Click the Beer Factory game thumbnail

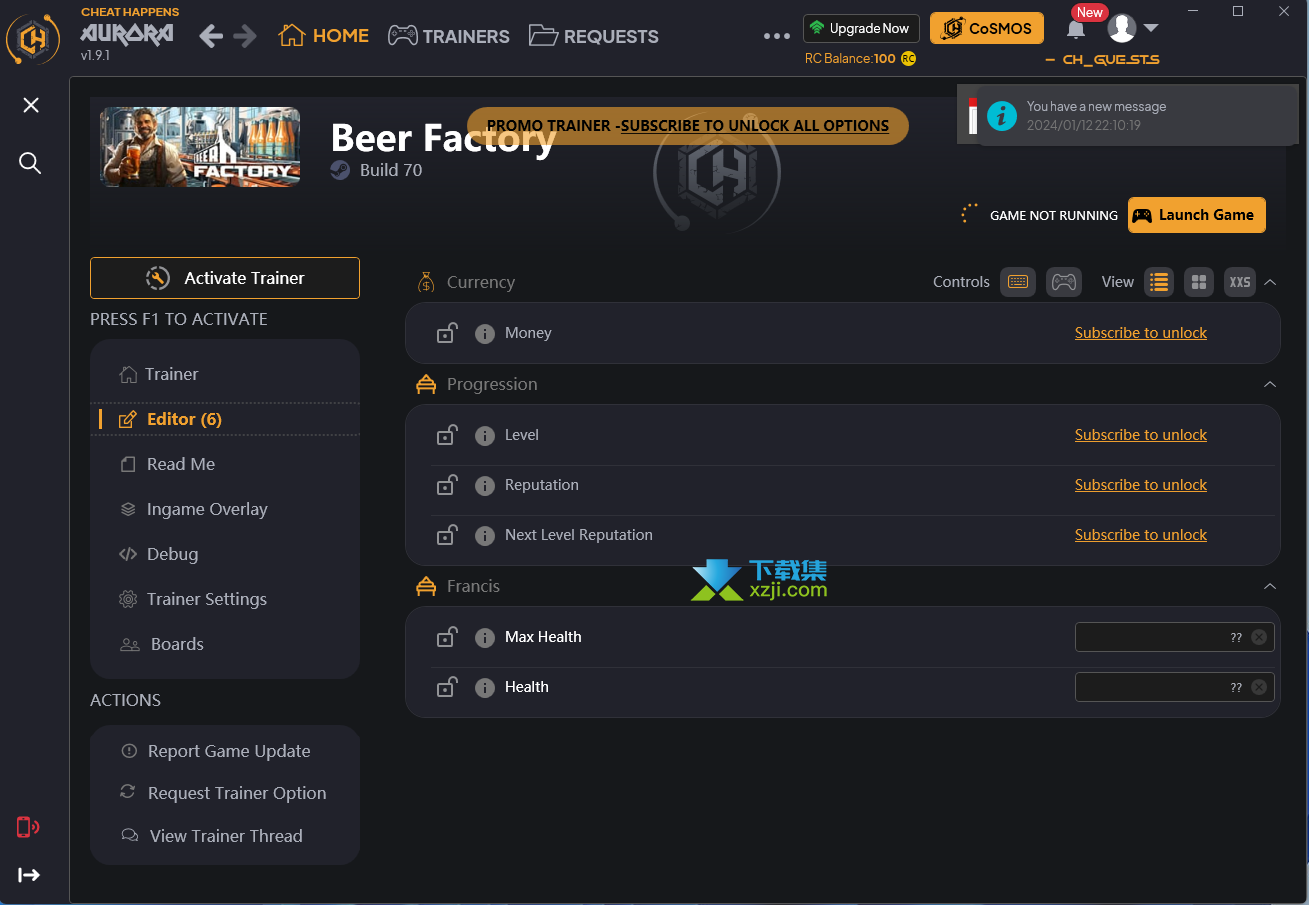pos(200,147)
